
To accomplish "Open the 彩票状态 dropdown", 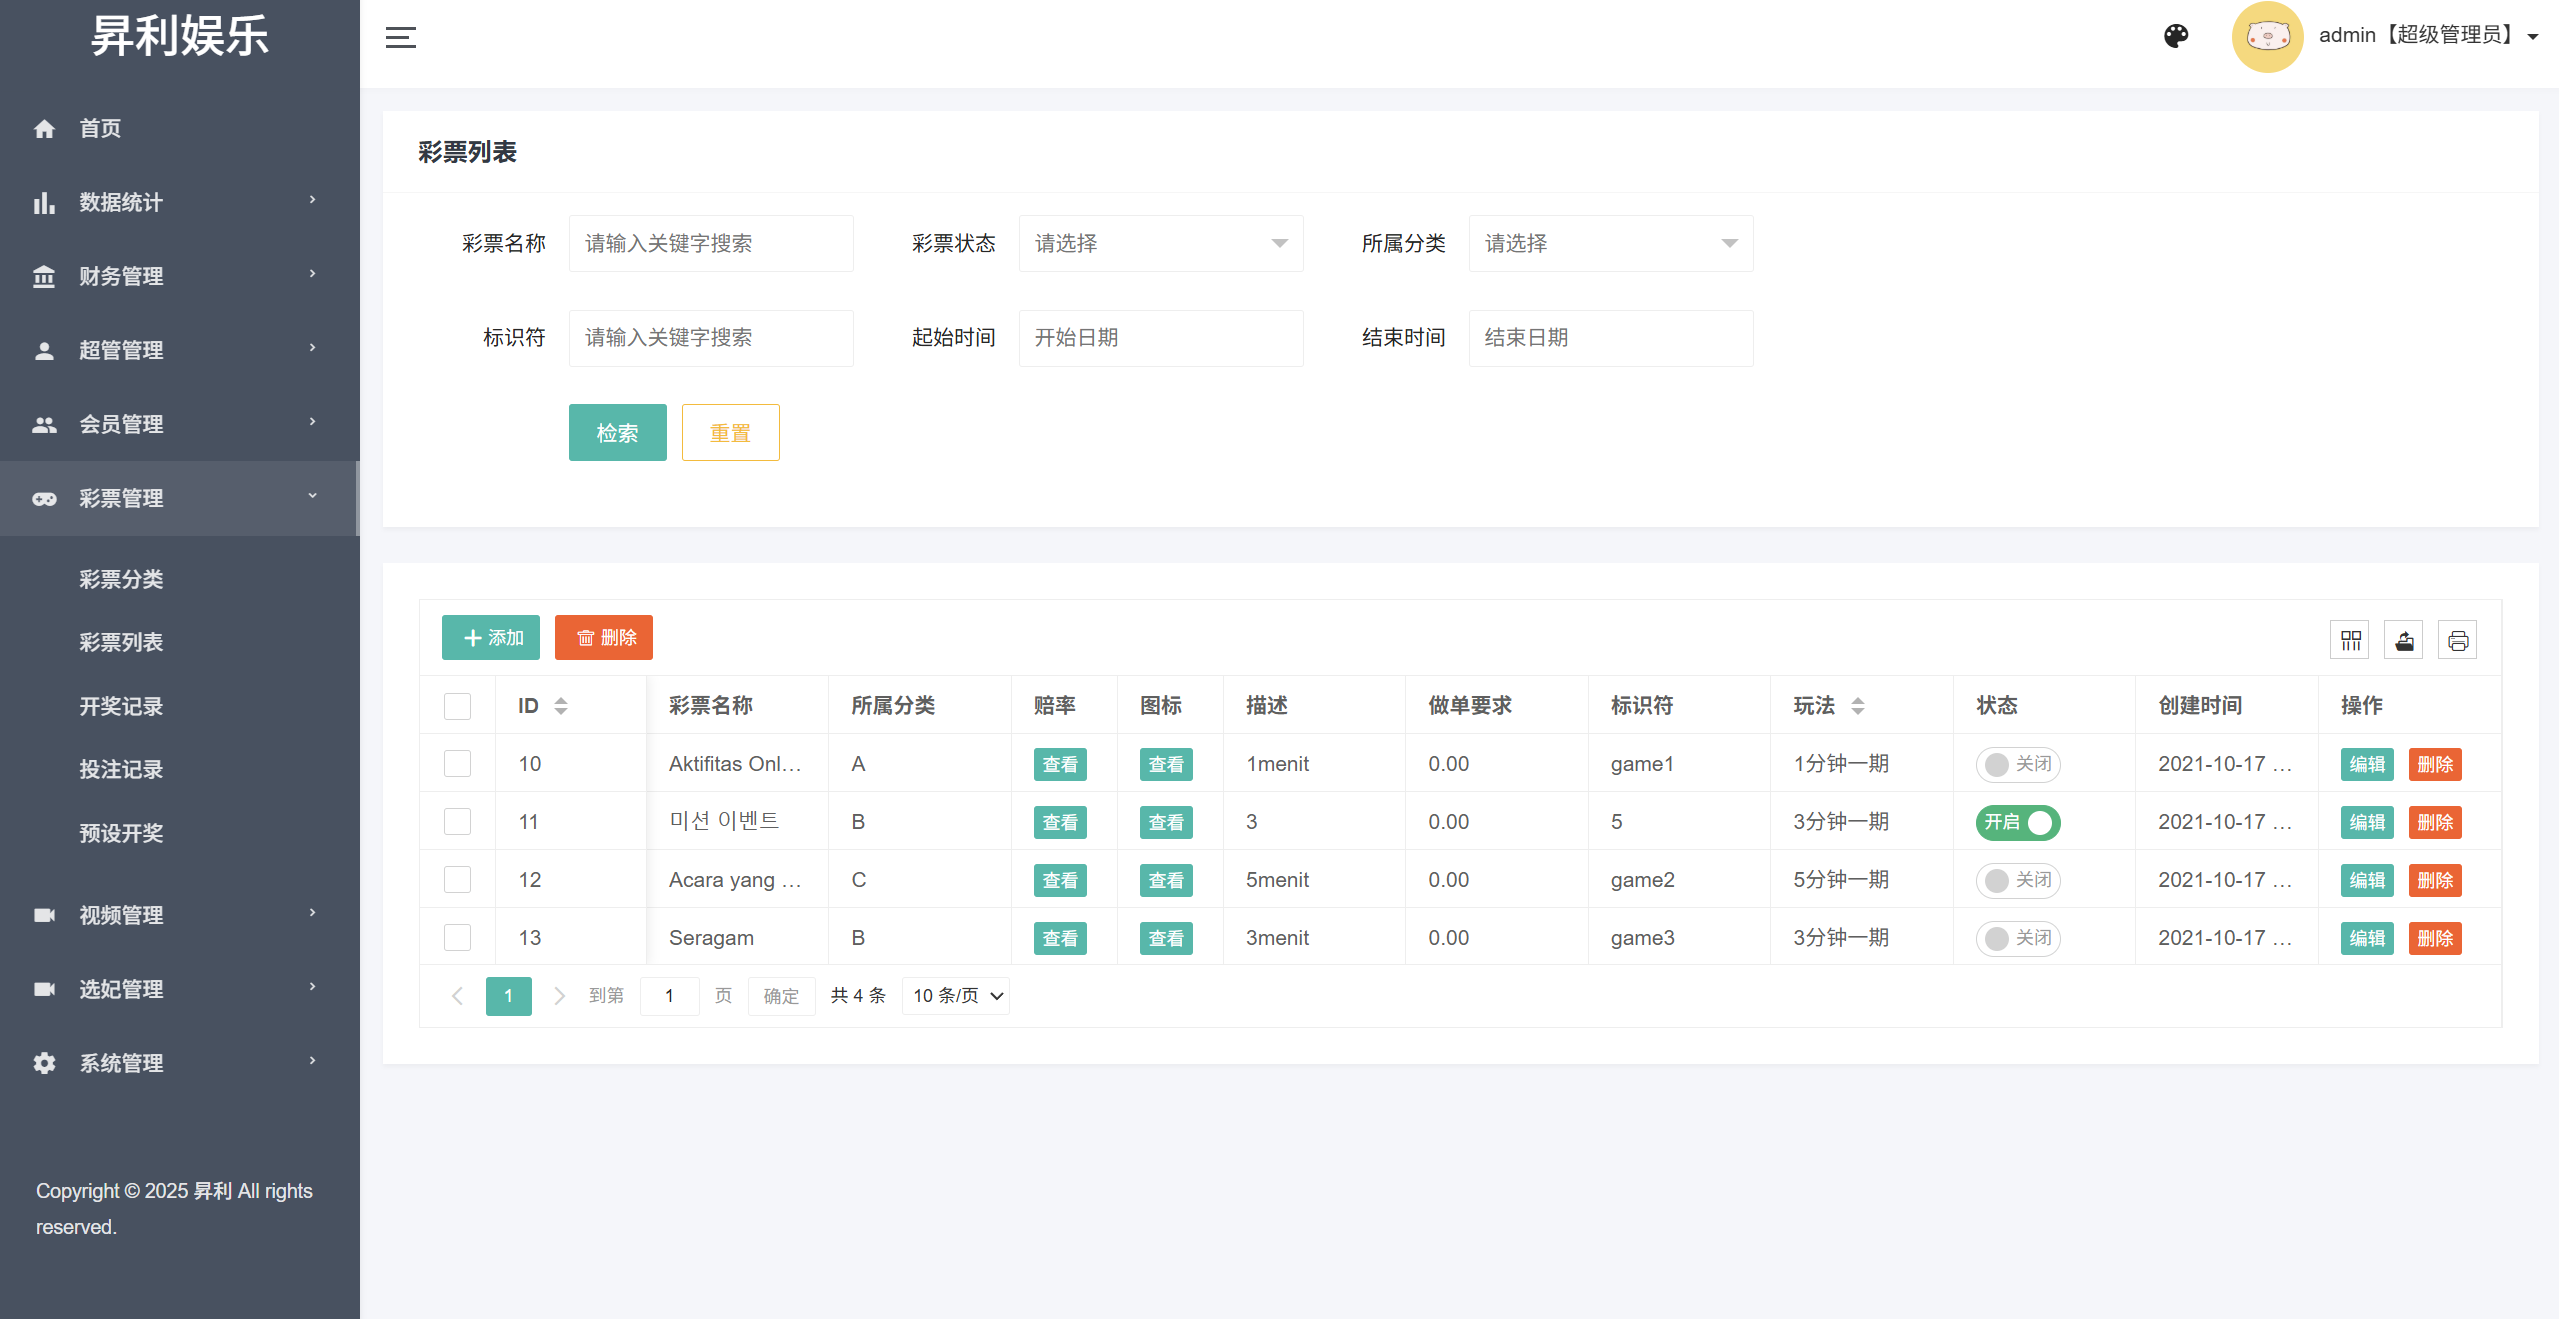I will coord(1160,243).
